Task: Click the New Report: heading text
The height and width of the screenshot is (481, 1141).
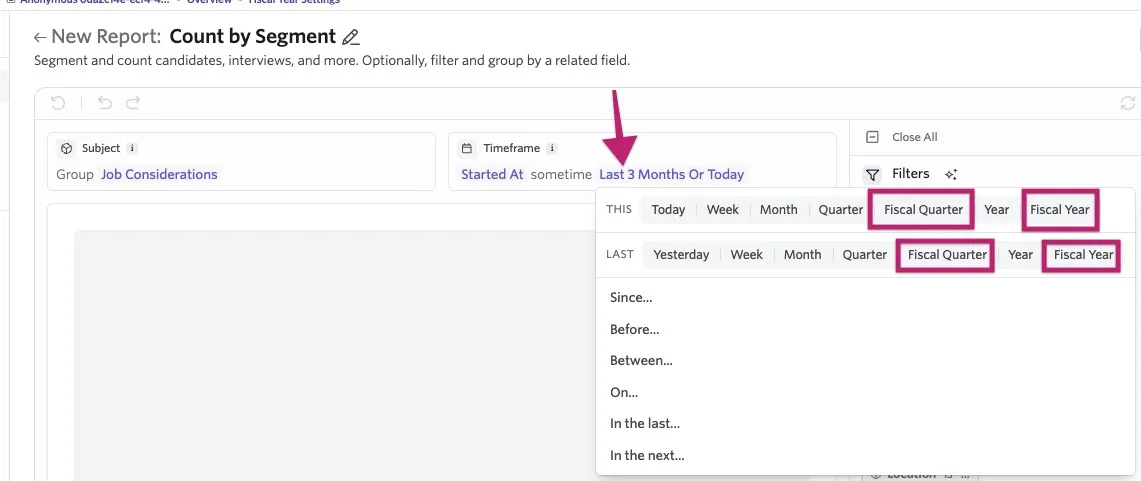Action: pos(106,36)
